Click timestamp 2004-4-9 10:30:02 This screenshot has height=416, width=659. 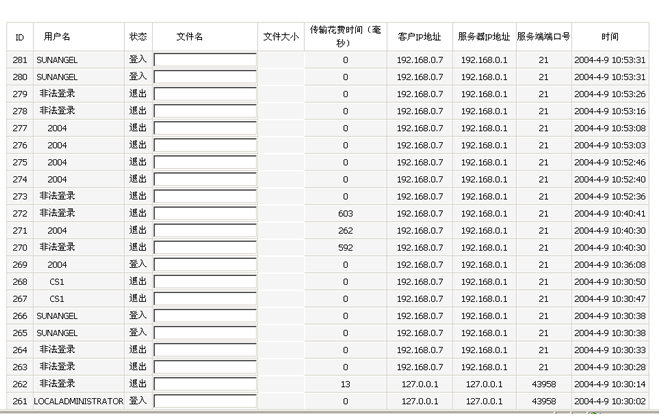610,401
